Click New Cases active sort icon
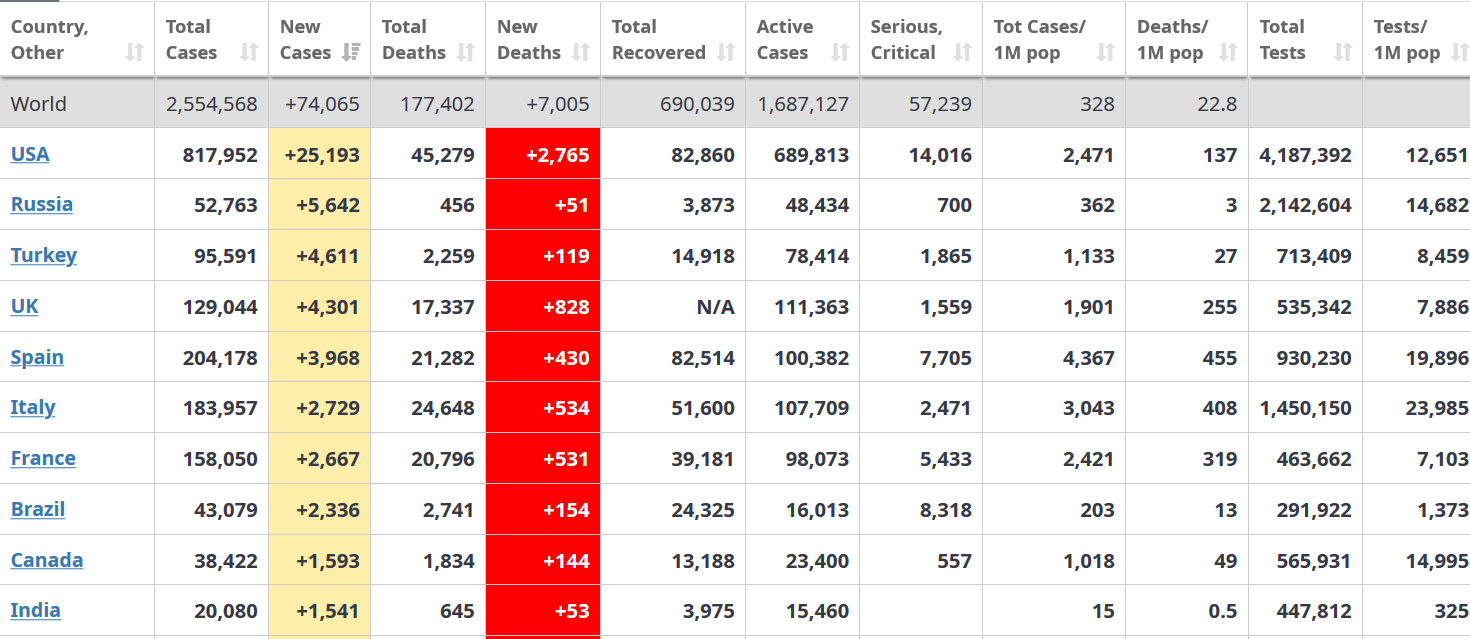Image resolution: width=1470 pixels, height=639 pixels. (351, 52)
